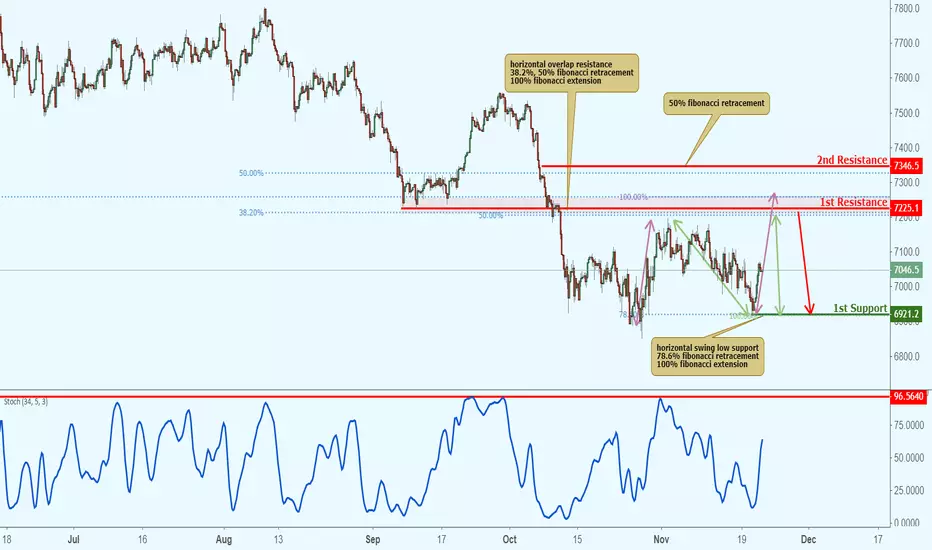Click the 7100.0 price axis label

click(907, 252)
